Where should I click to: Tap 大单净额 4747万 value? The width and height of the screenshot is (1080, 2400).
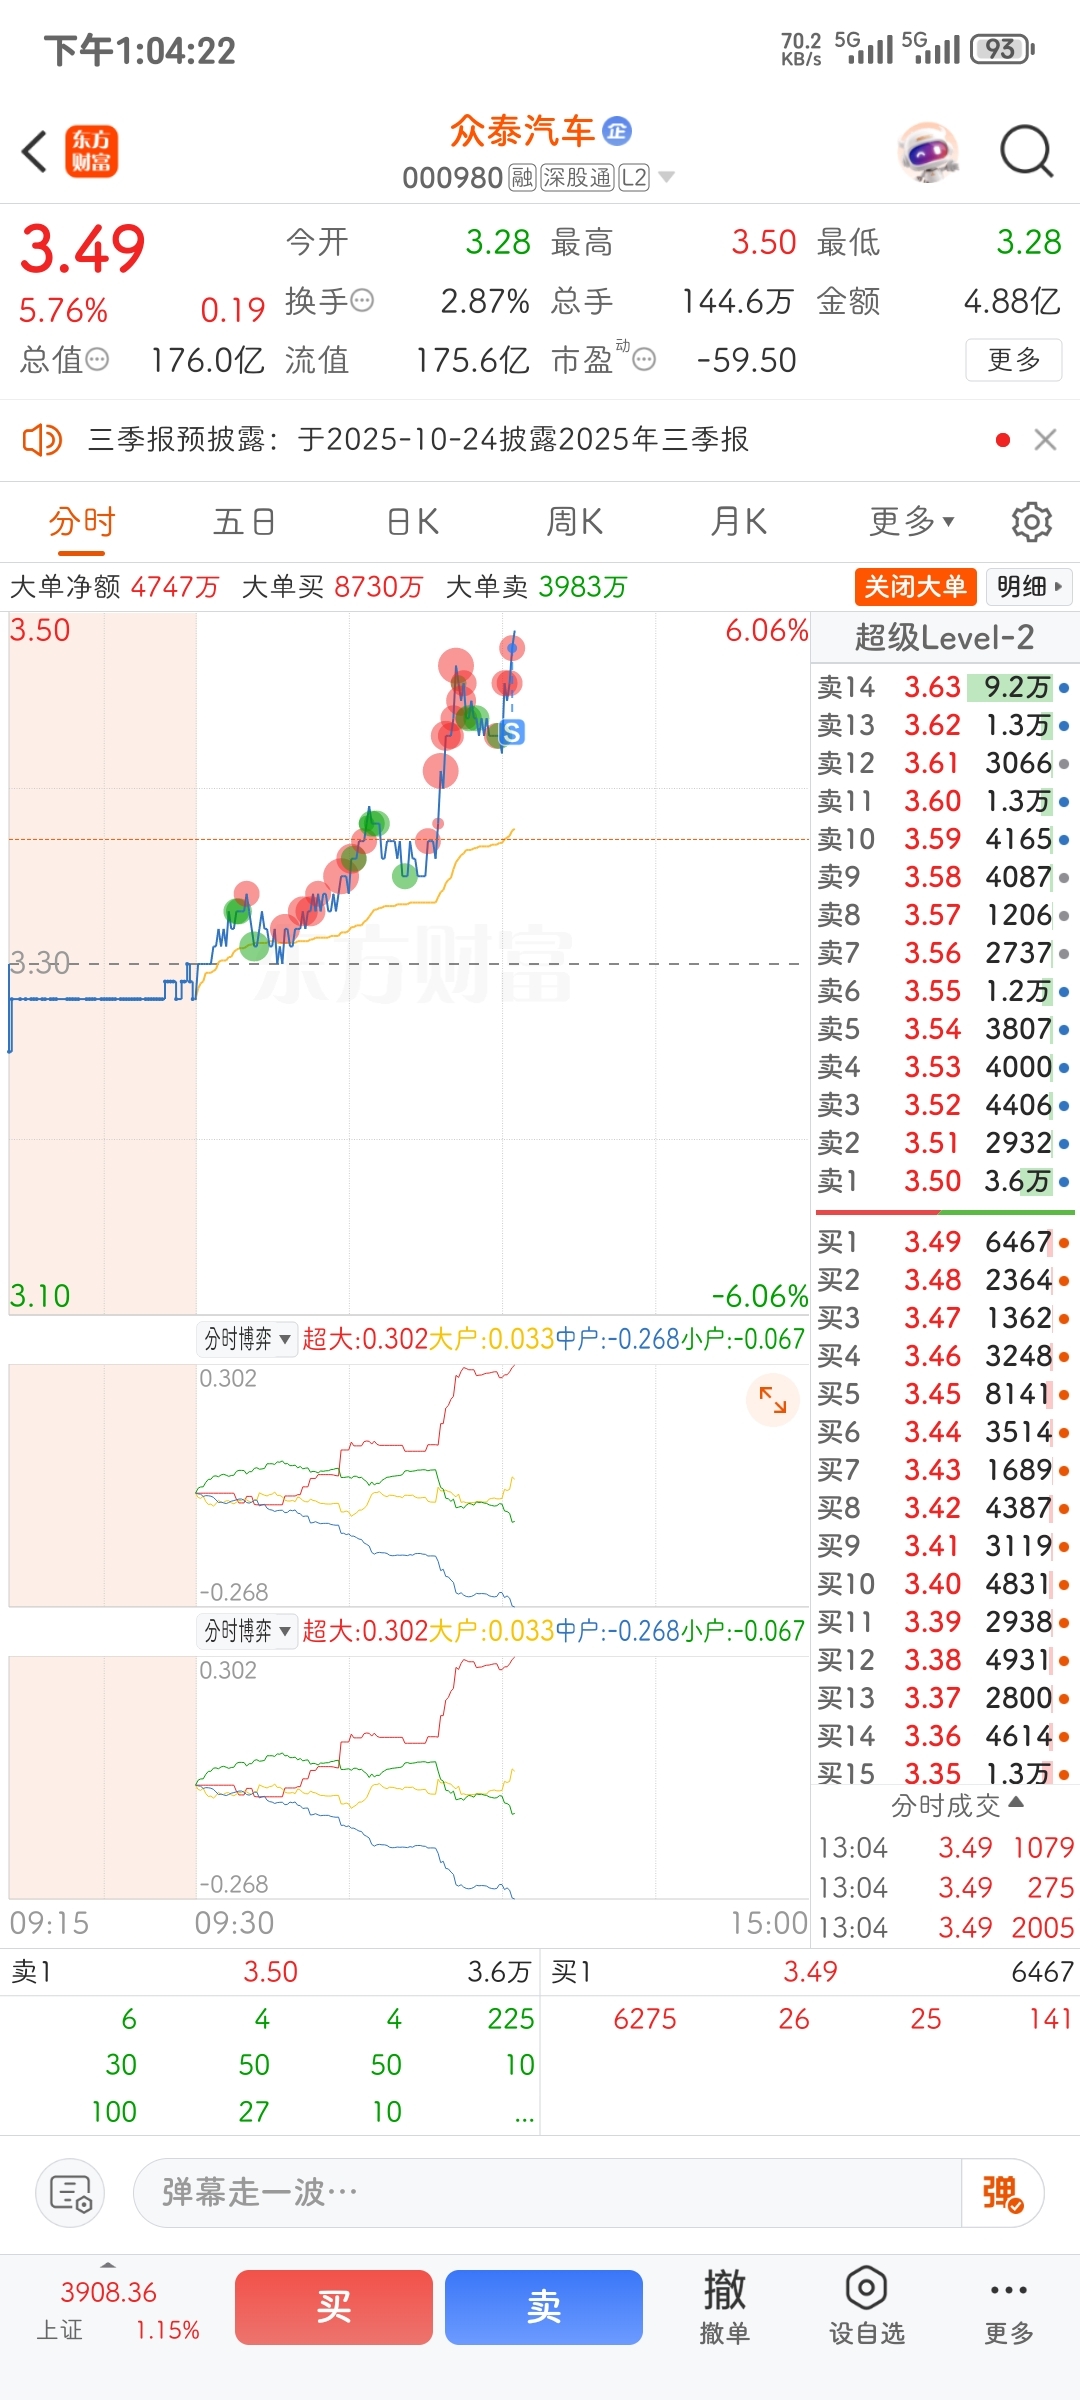pos(175,586)
